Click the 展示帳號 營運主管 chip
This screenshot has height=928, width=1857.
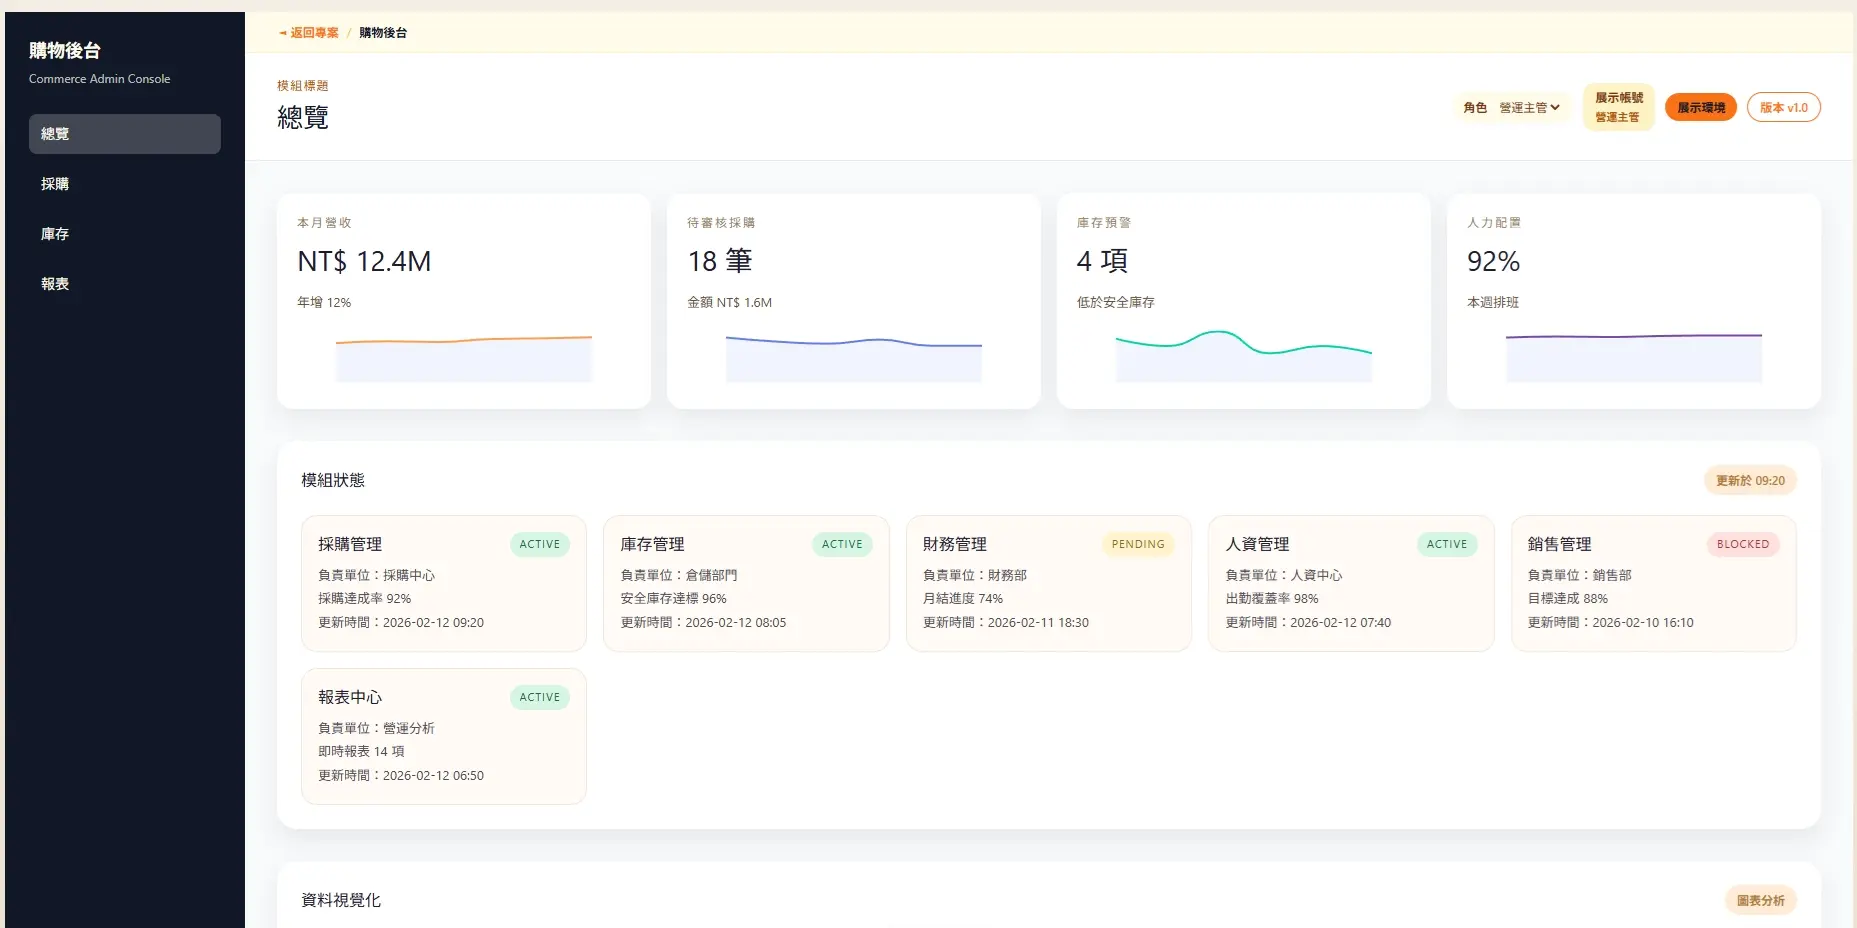[x=1619, y=107]
